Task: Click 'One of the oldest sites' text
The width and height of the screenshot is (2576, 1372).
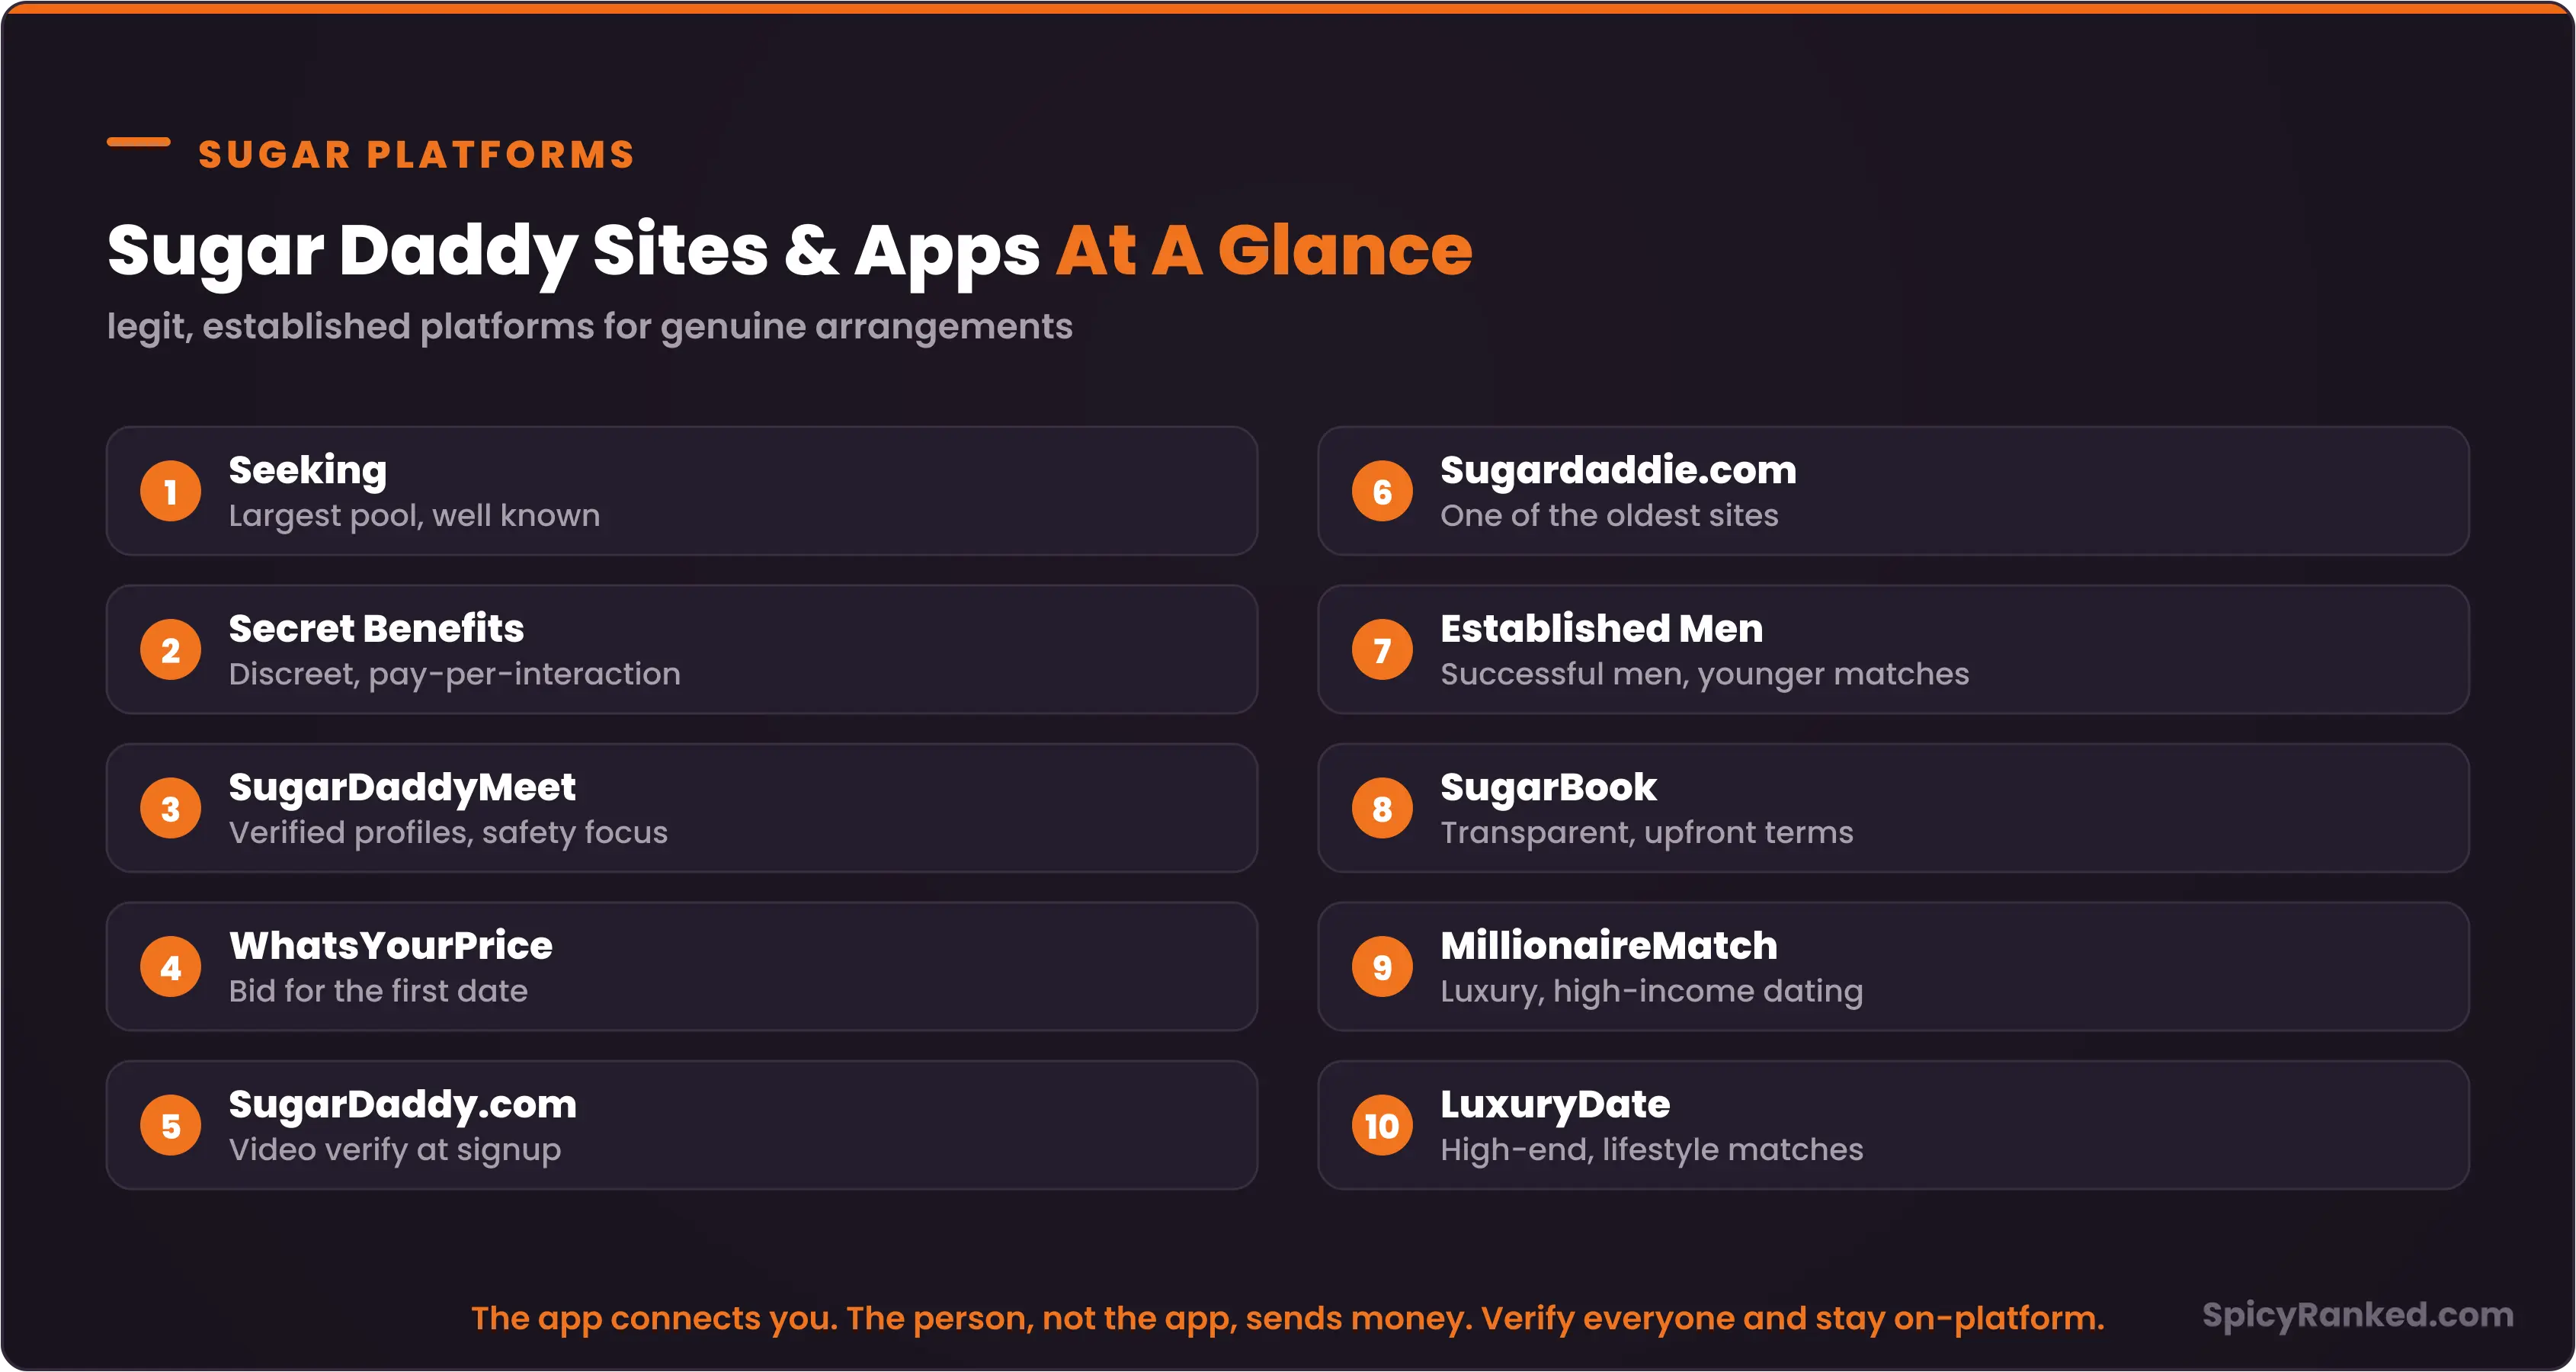Action: tap(1609, 516)
